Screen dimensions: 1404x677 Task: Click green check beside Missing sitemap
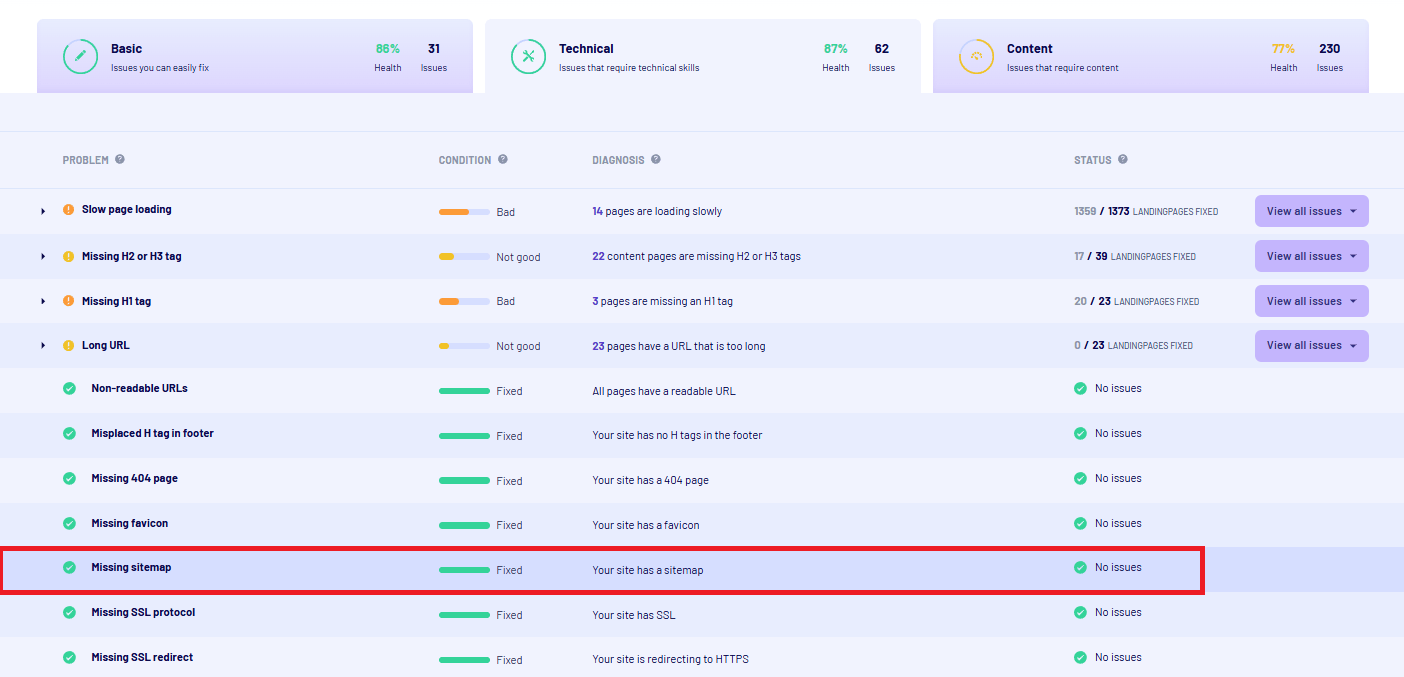[69, 568]
